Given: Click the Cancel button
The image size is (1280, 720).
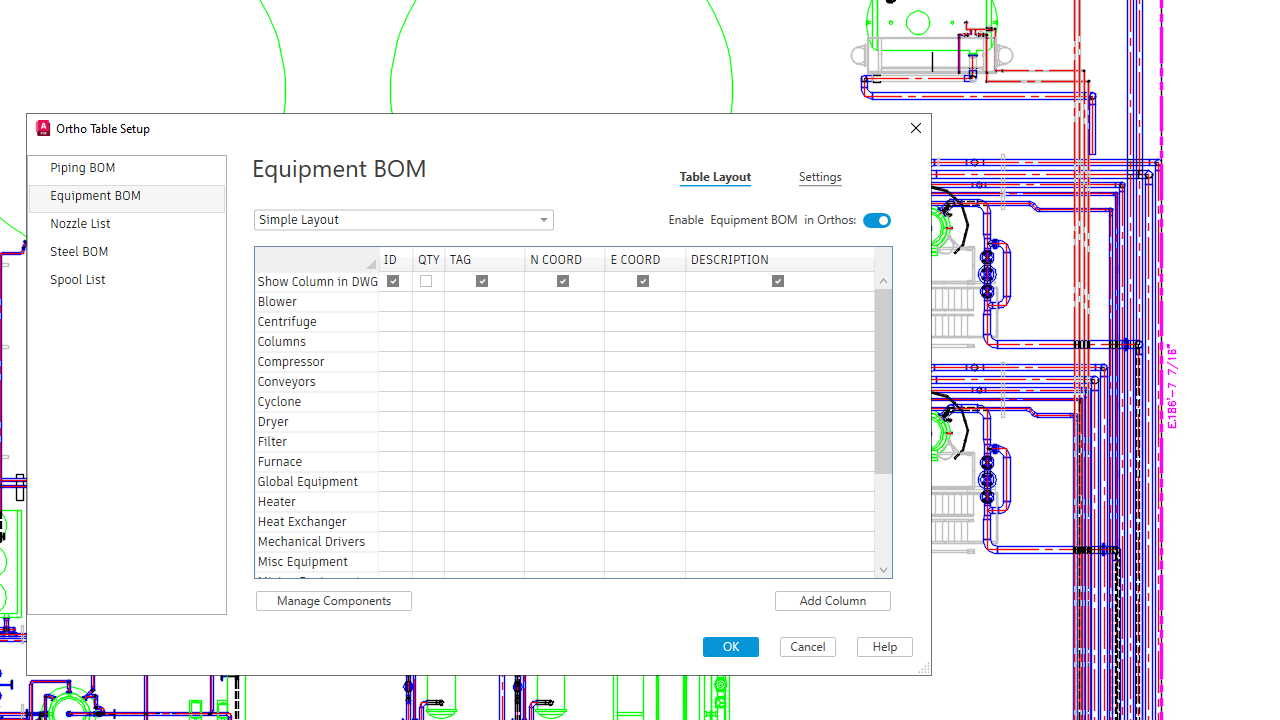Looking at the screenshot, I should point(807,646).
